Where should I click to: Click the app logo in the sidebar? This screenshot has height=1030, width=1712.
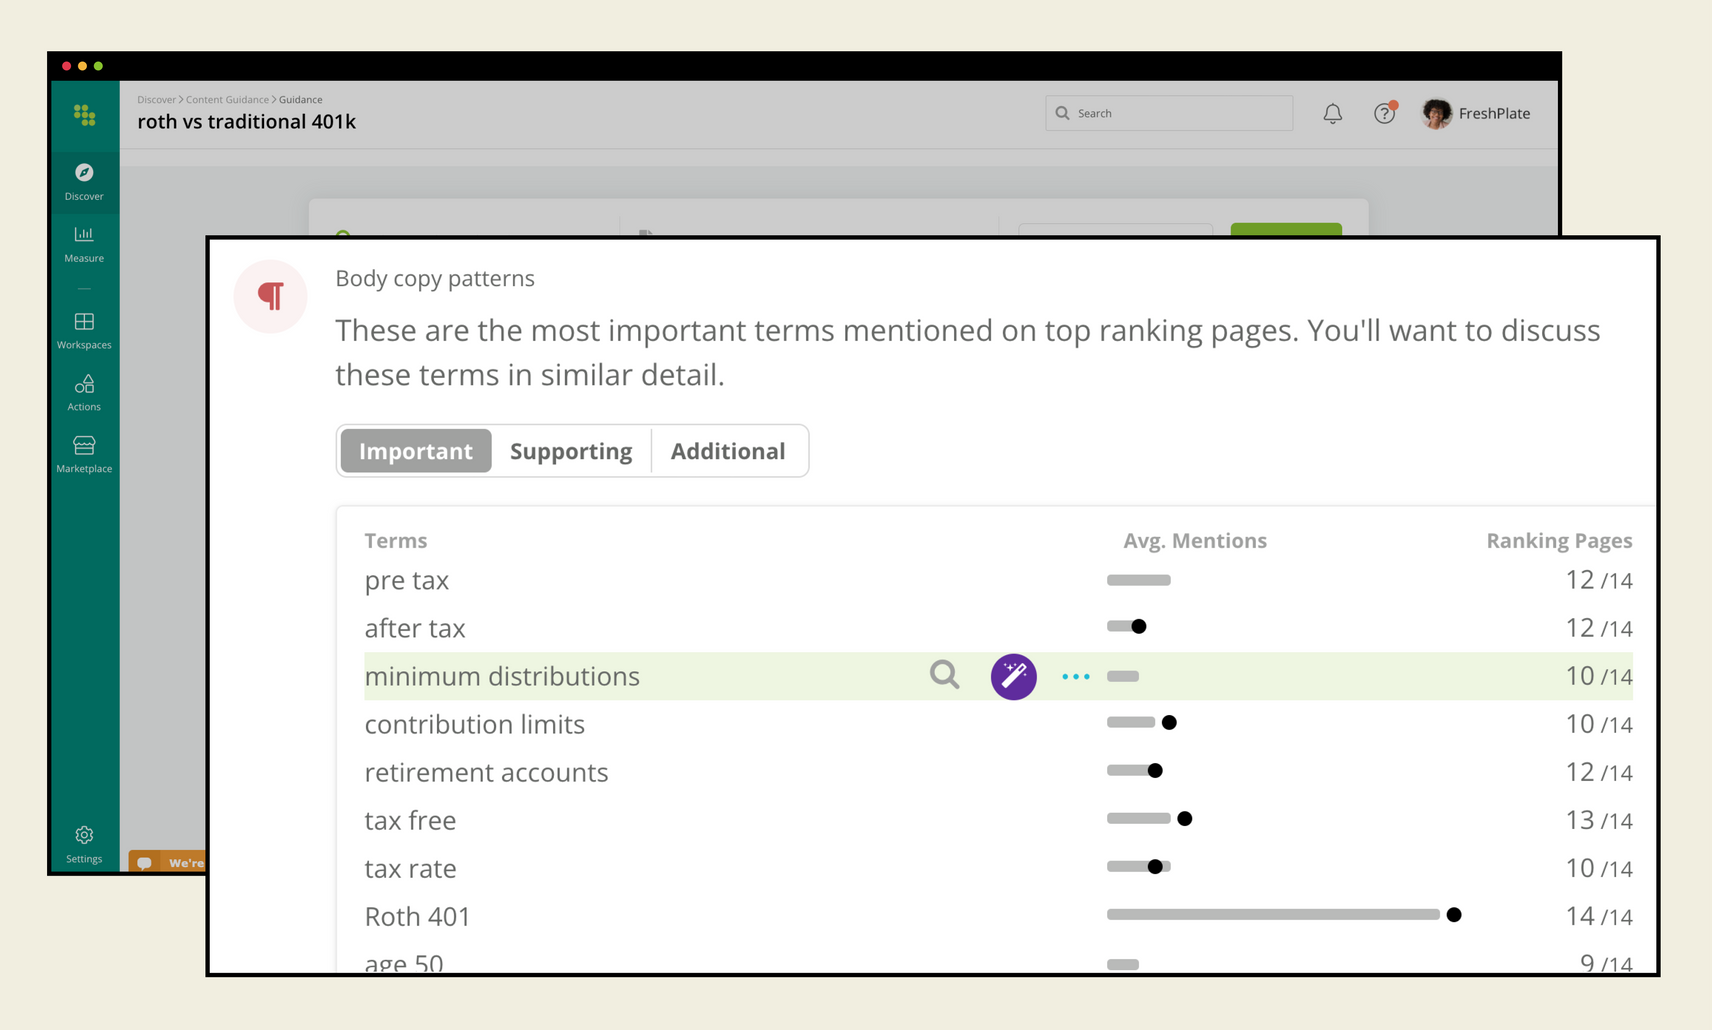click(84, 115)
